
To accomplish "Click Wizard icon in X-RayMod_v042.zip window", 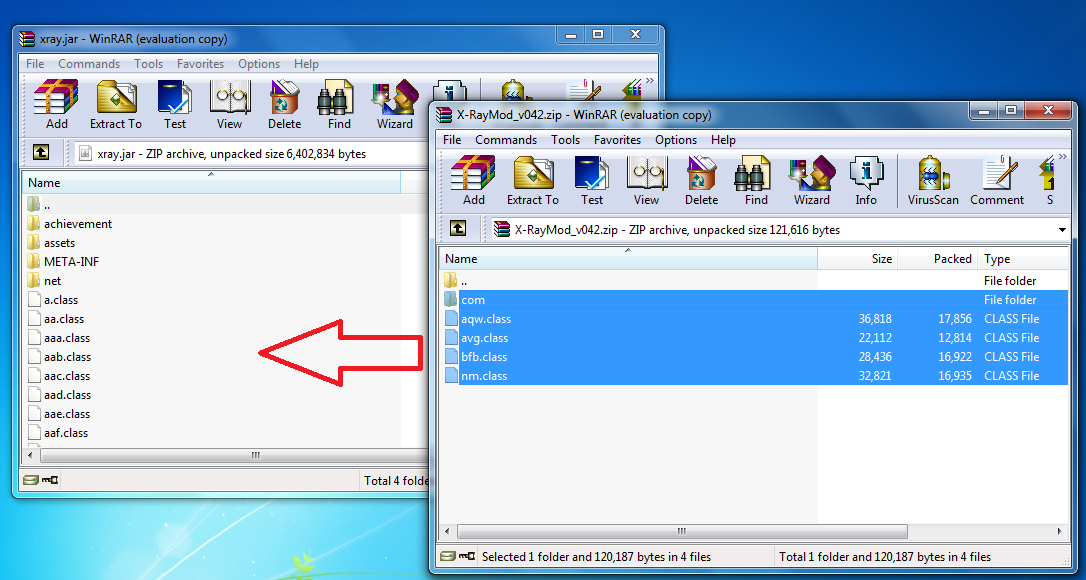I will [x=812, y=180].
